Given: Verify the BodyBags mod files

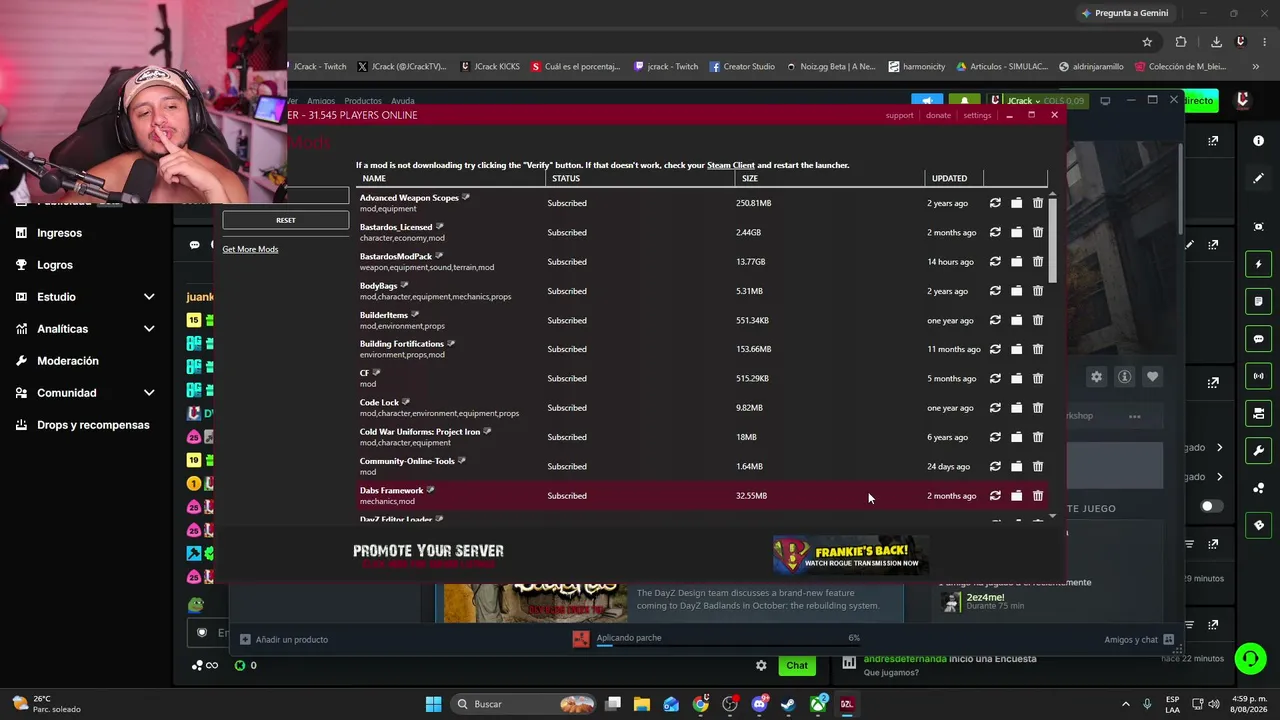Looking at the screenshot, I should (x=995, y=291).
